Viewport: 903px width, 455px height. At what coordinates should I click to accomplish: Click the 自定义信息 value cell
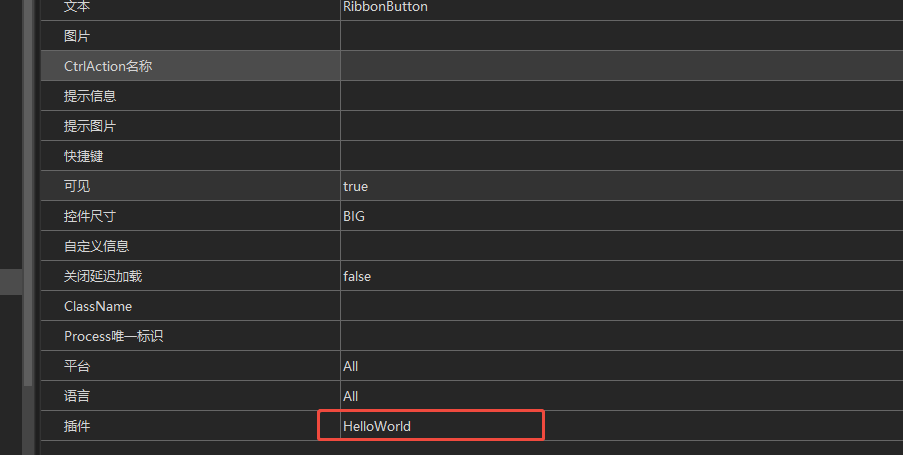pos(622,245)
